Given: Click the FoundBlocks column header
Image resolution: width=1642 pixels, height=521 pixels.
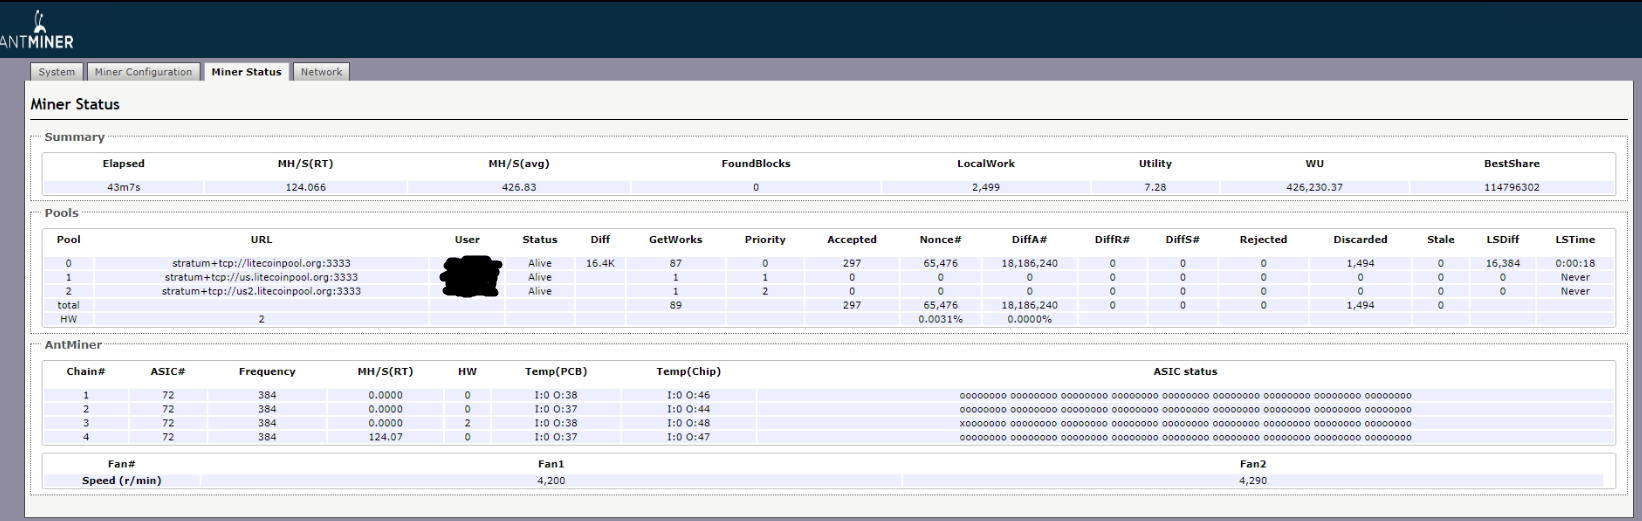Looking at the screenshot, I should click(x=756, y=164).
